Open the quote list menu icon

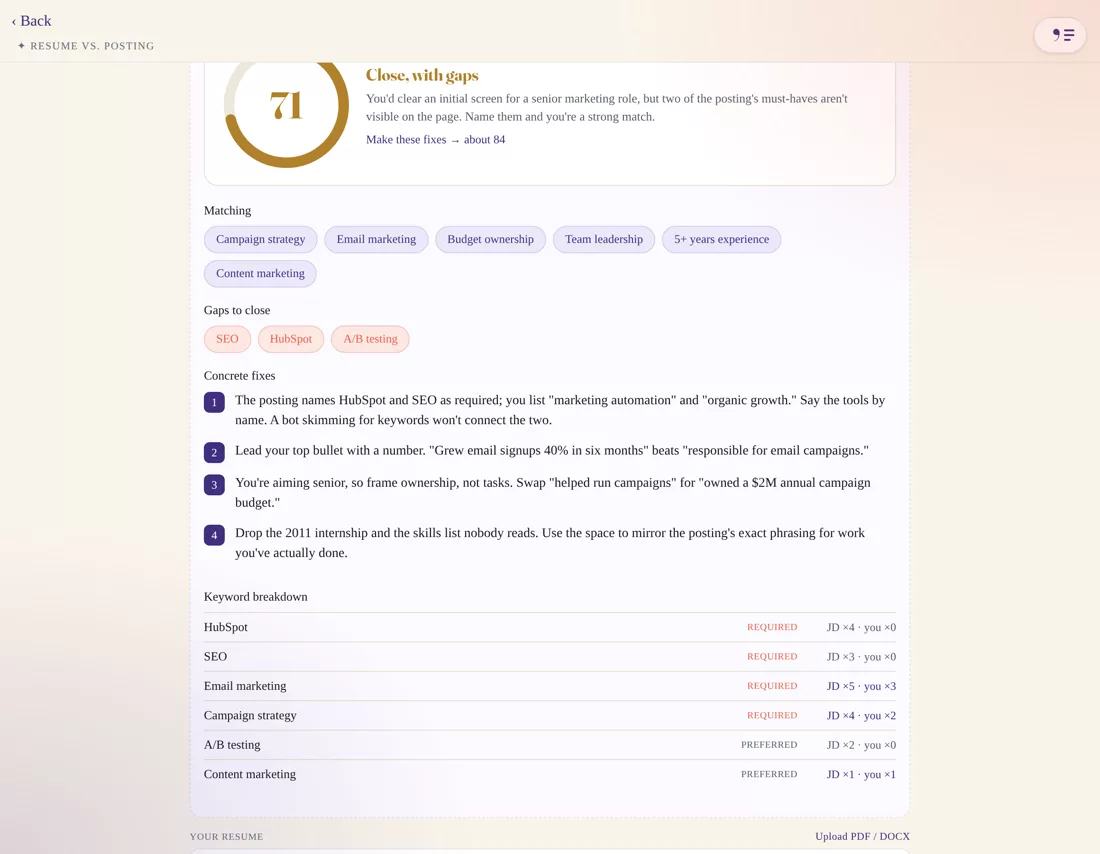pyautogui.click(x=1060, y=35)
